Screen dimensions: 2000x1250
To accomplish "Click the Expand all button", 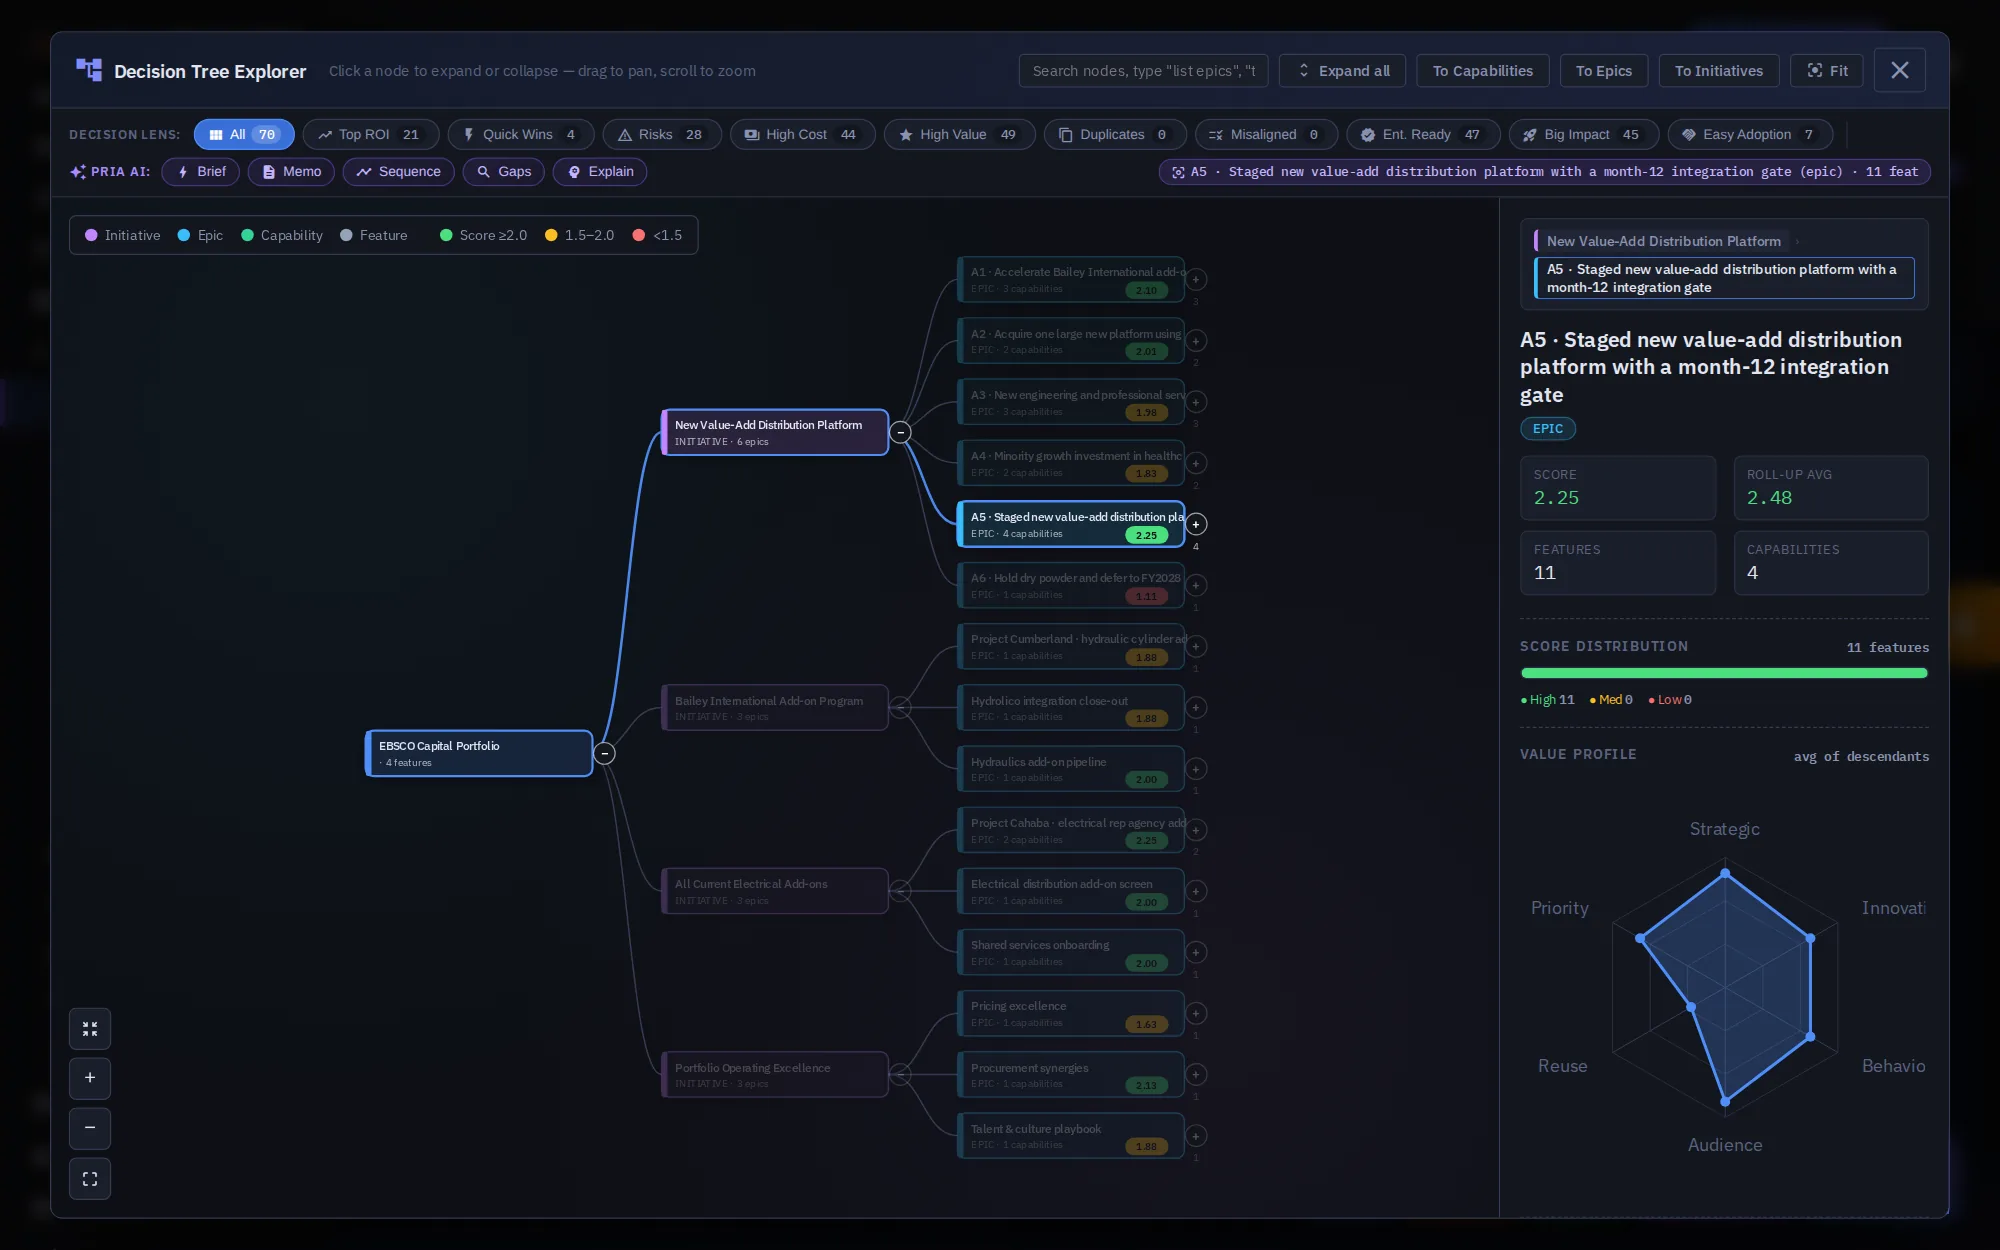I will point(1343,71).
